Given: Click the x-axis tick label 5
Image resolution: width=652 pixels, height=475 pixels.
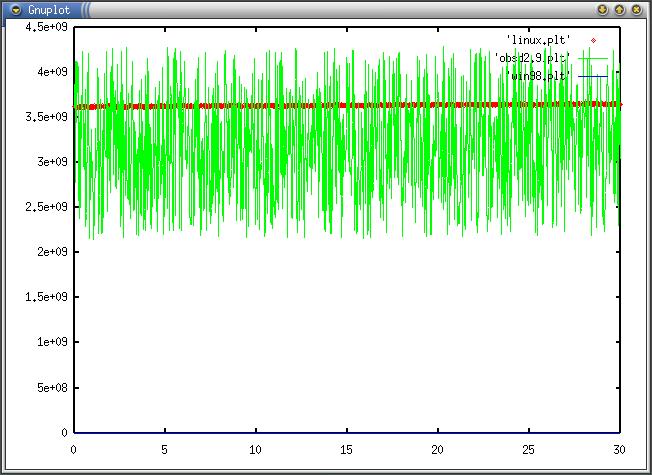Looking at the screenshot, I should [164, 449].
